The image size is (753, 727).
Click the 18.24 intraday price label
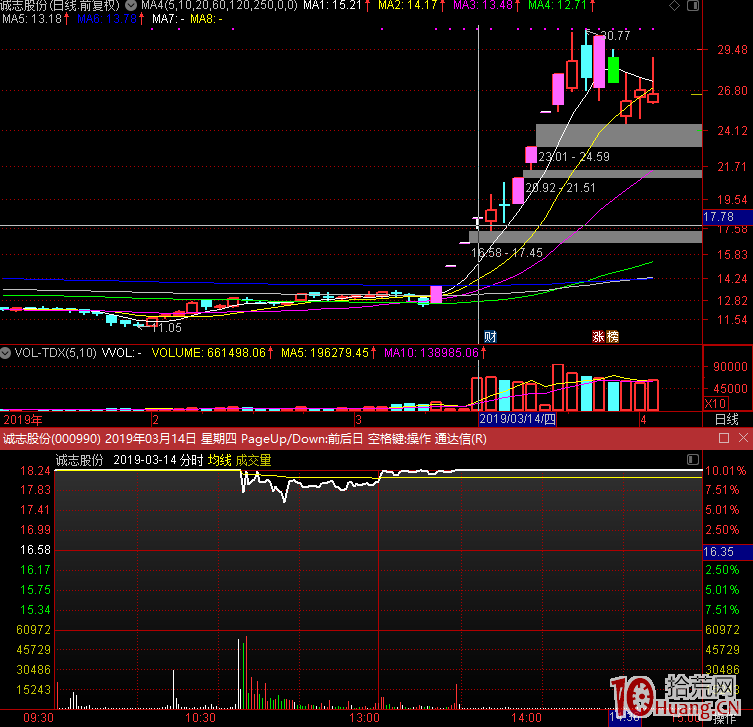(x=35, y=471)
